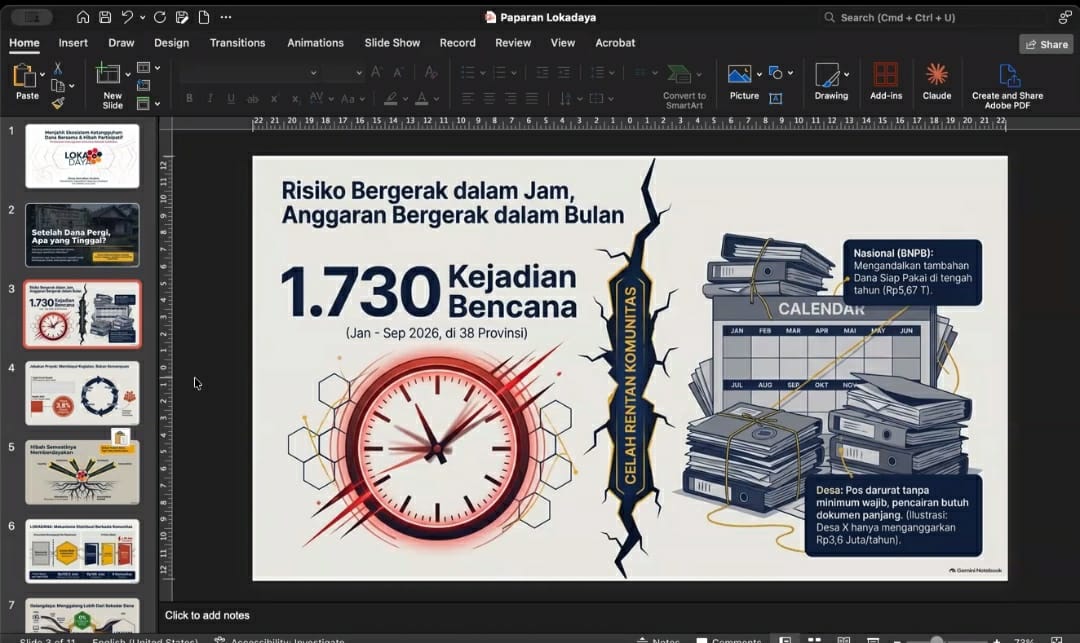Click the new blank document icon in title bar
The image size is (1080, 643).
[204, 17]
